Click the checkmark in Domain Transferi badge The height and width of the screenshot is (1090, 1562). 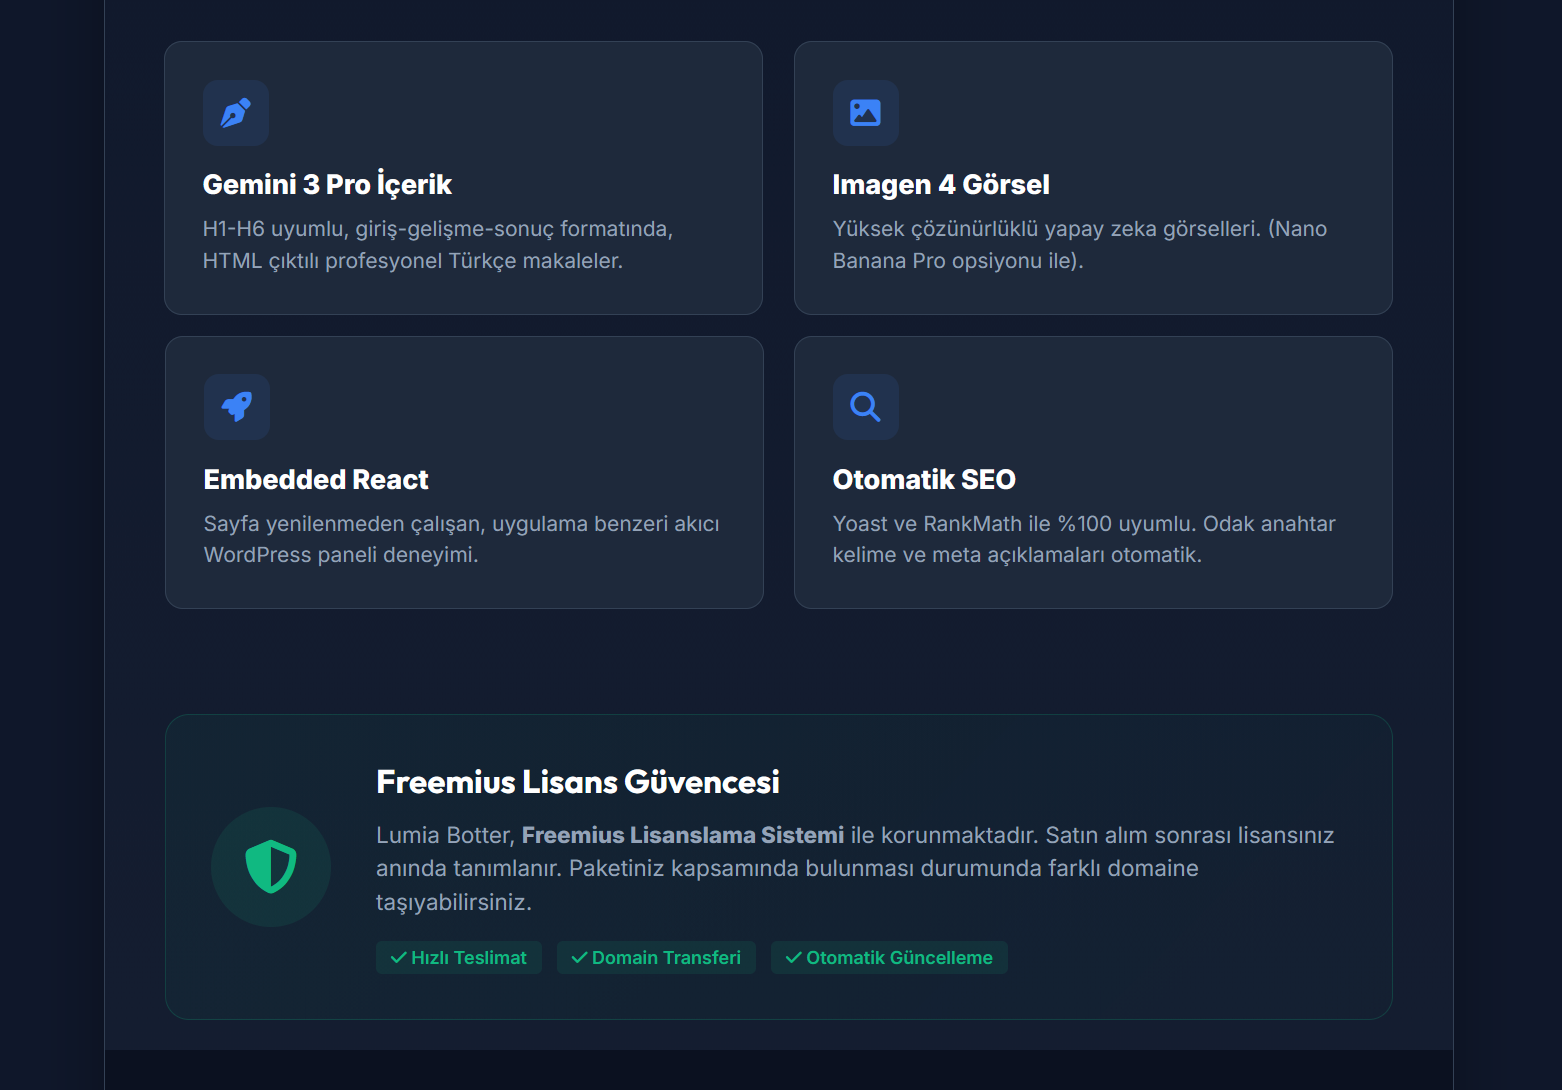[579, 958]
